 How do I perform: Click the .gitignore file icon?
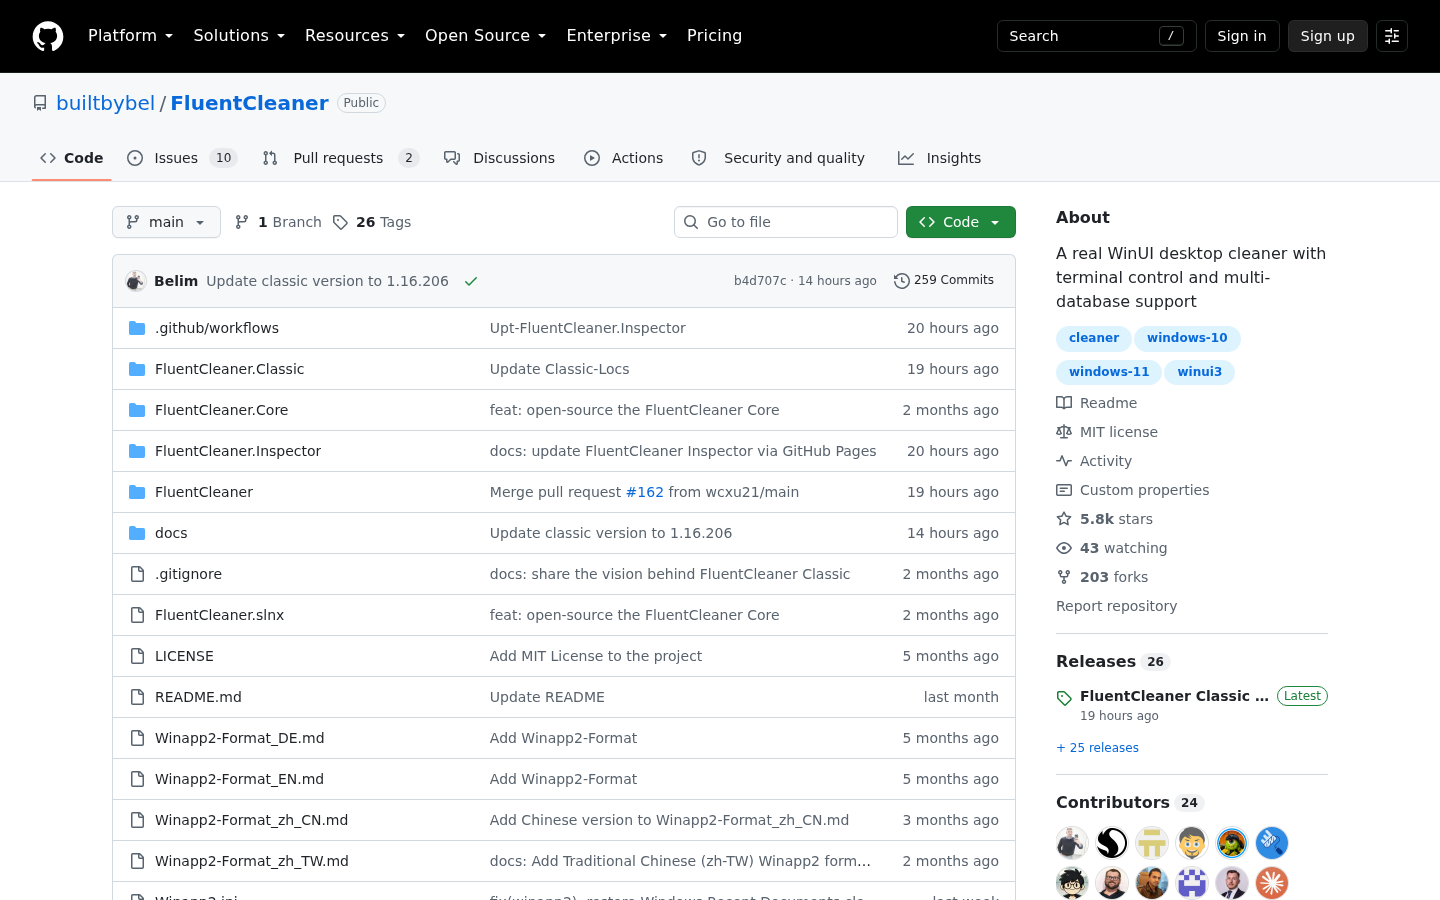(137, 574)
